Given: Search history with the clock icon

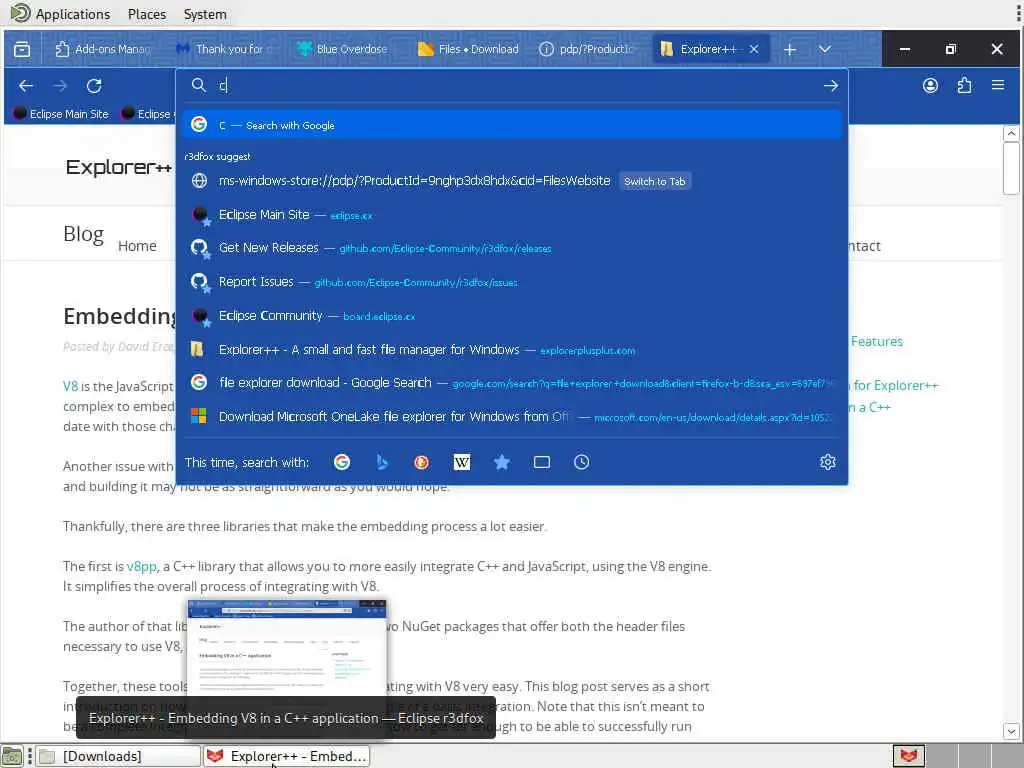Looking at the screenshot, I should tap(581, 462).
